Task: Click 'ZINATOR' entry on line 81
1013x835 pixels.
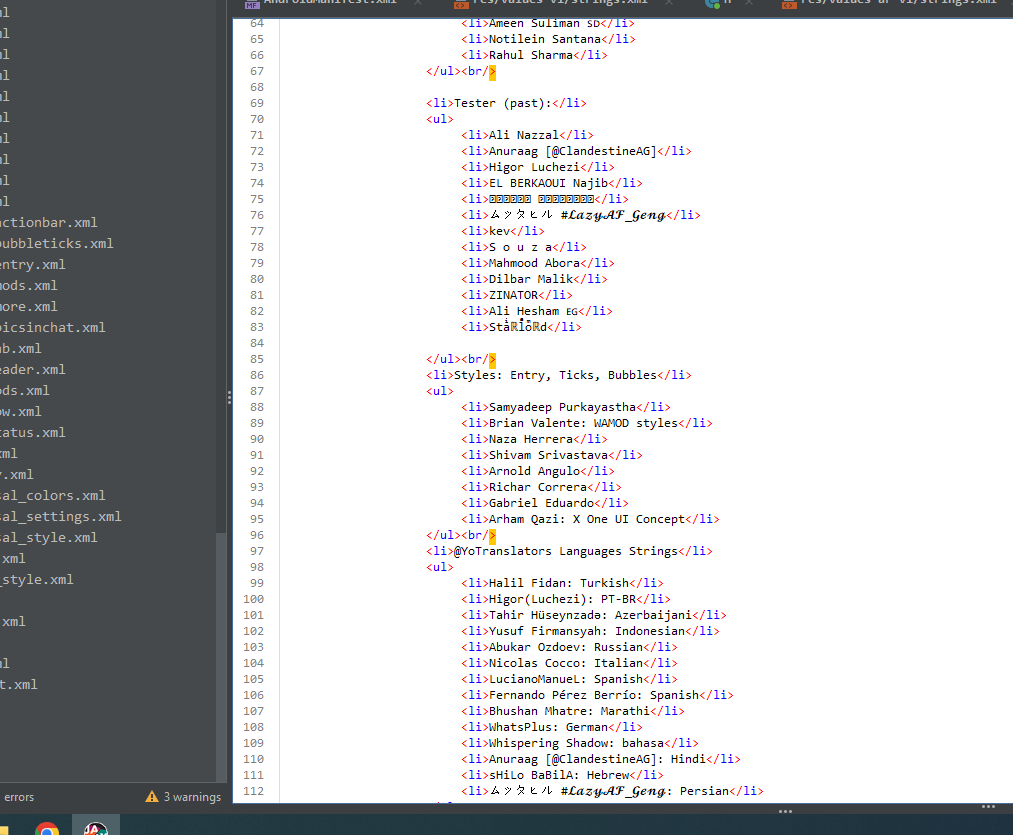Action: pos(513,295)
